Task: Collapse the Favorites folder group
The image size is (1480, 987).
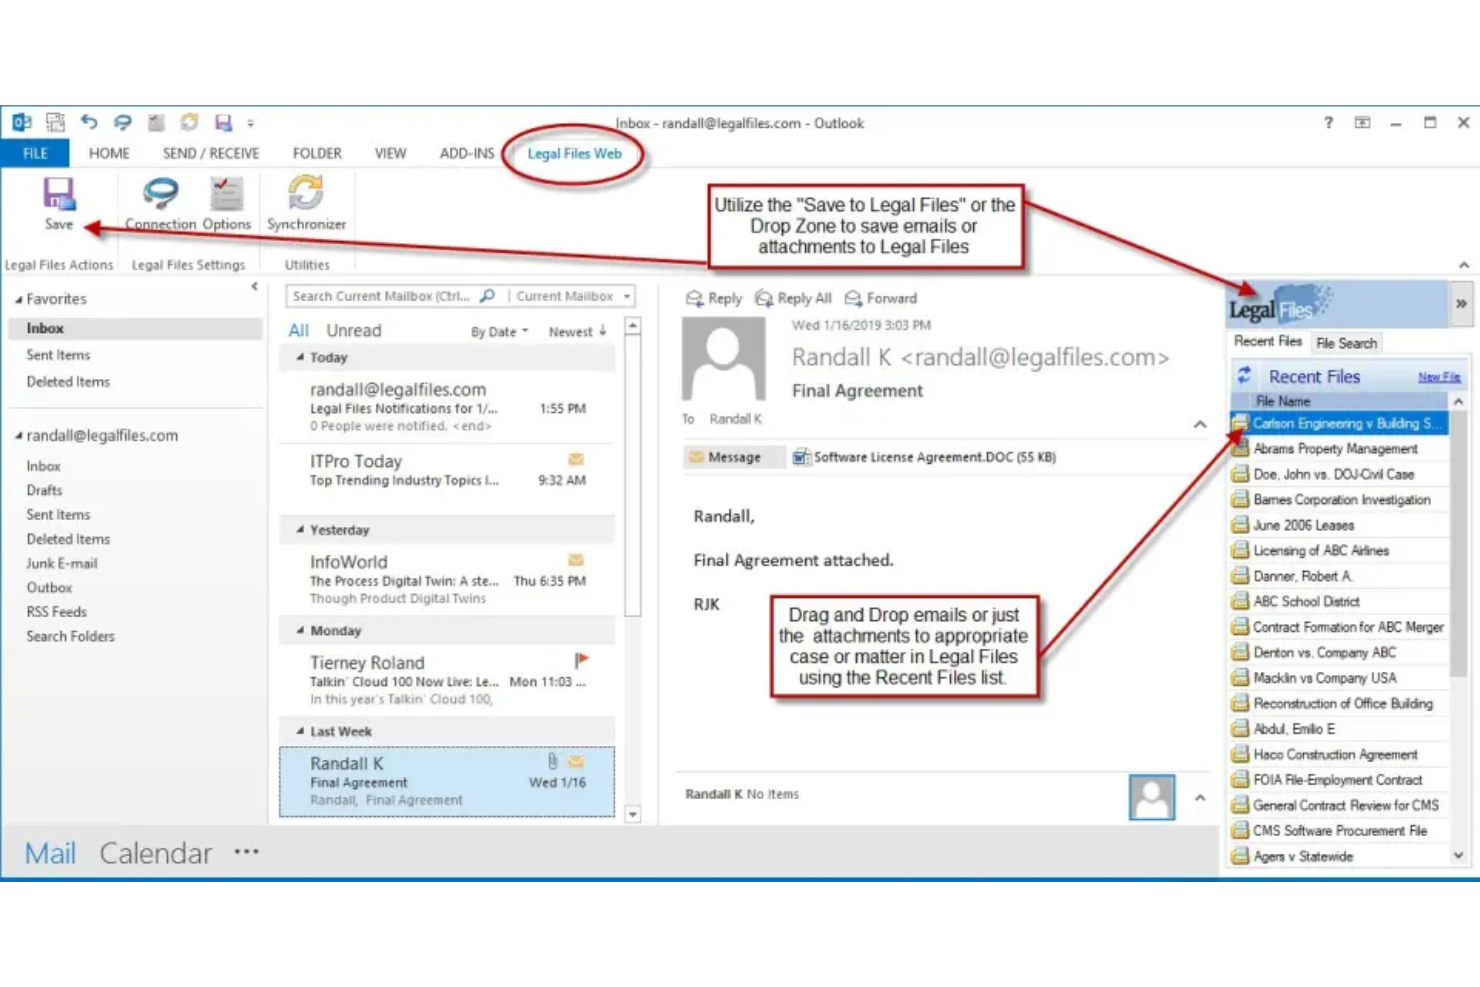Action: click(x=18, y=299)
